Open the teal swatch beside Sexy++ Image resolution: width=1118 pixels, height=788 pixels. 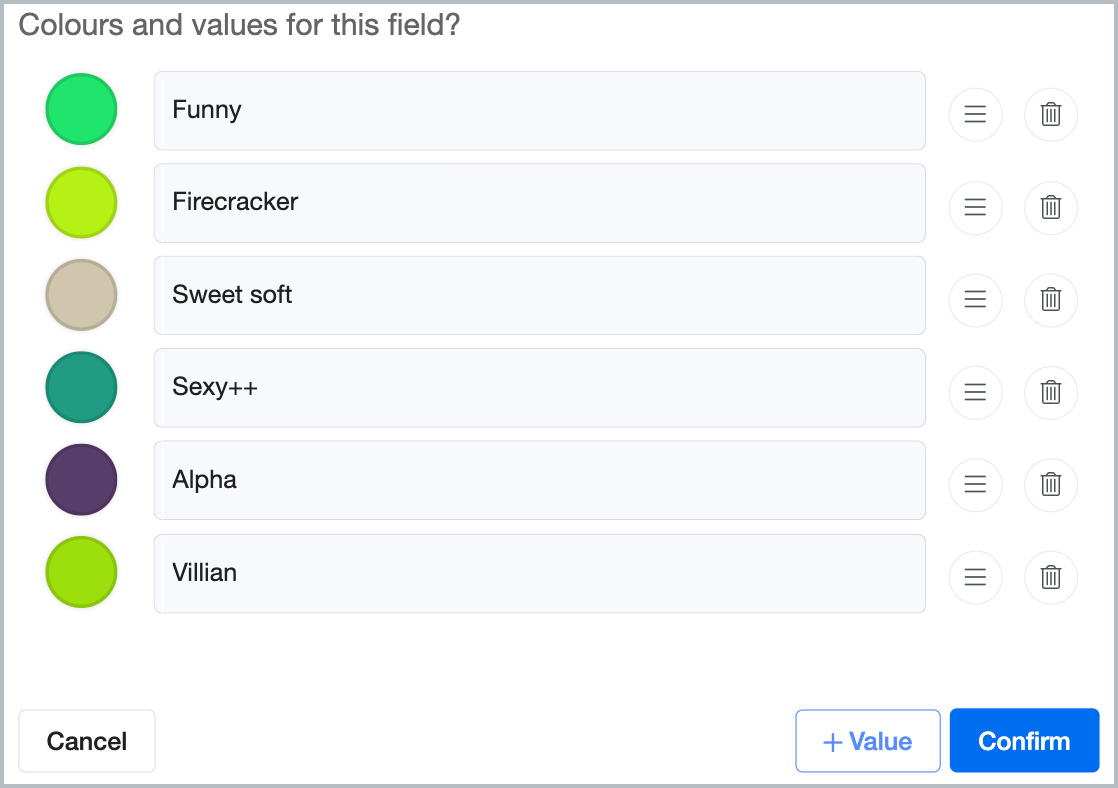(81, 387)
